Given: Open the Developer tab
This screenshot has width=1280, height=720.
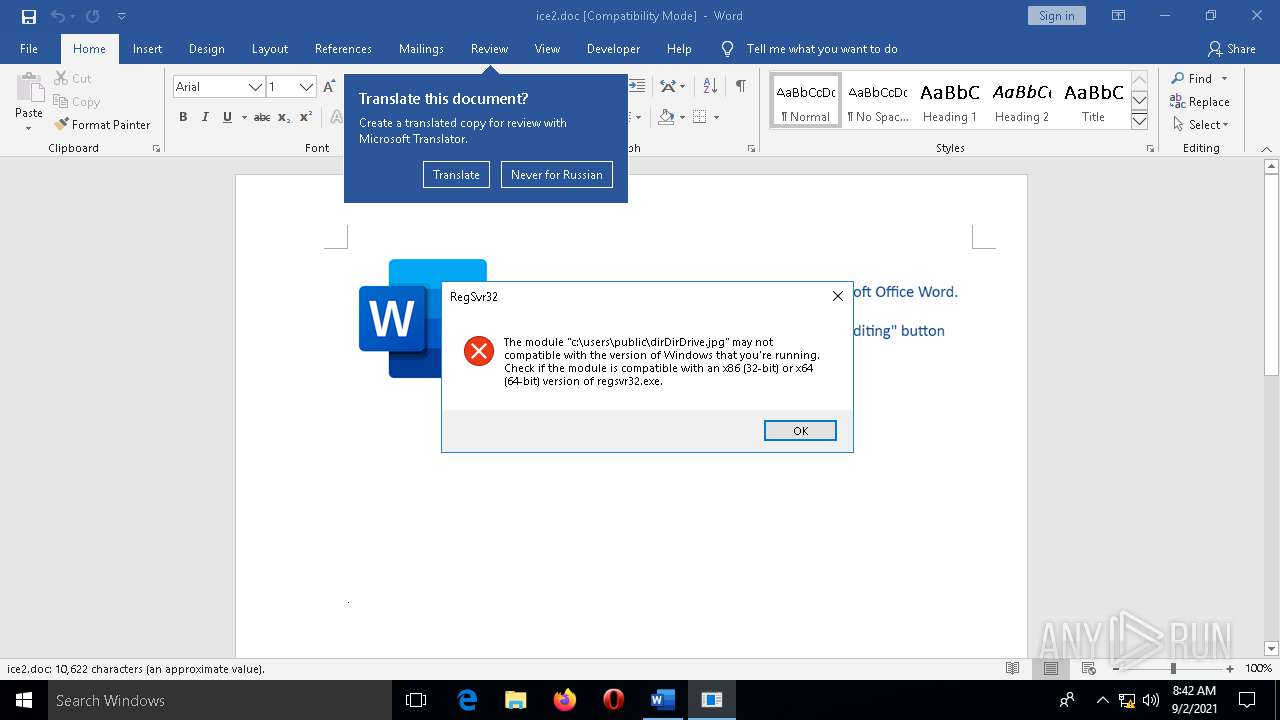Looking at the screenshot, I should (x=613, y=49).
